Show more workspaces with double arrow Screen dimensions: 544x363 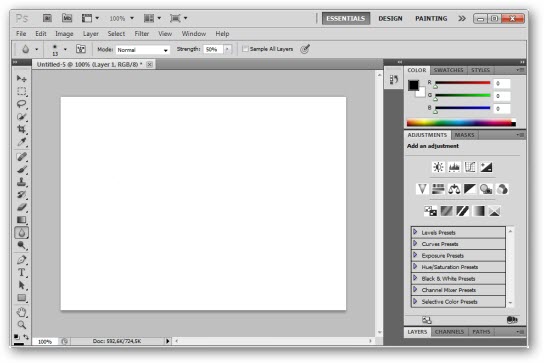pos(462,18)
